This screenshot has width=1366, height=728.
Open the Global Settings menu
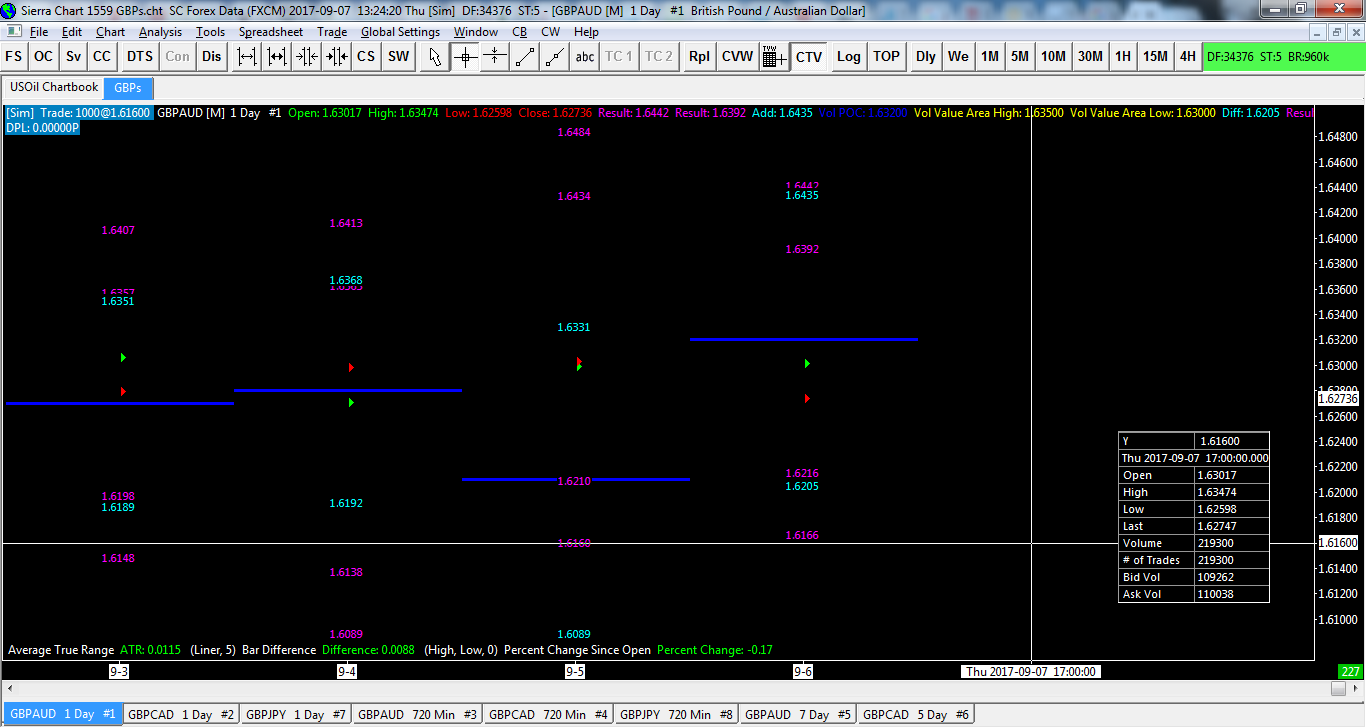(x=401, y=32)
